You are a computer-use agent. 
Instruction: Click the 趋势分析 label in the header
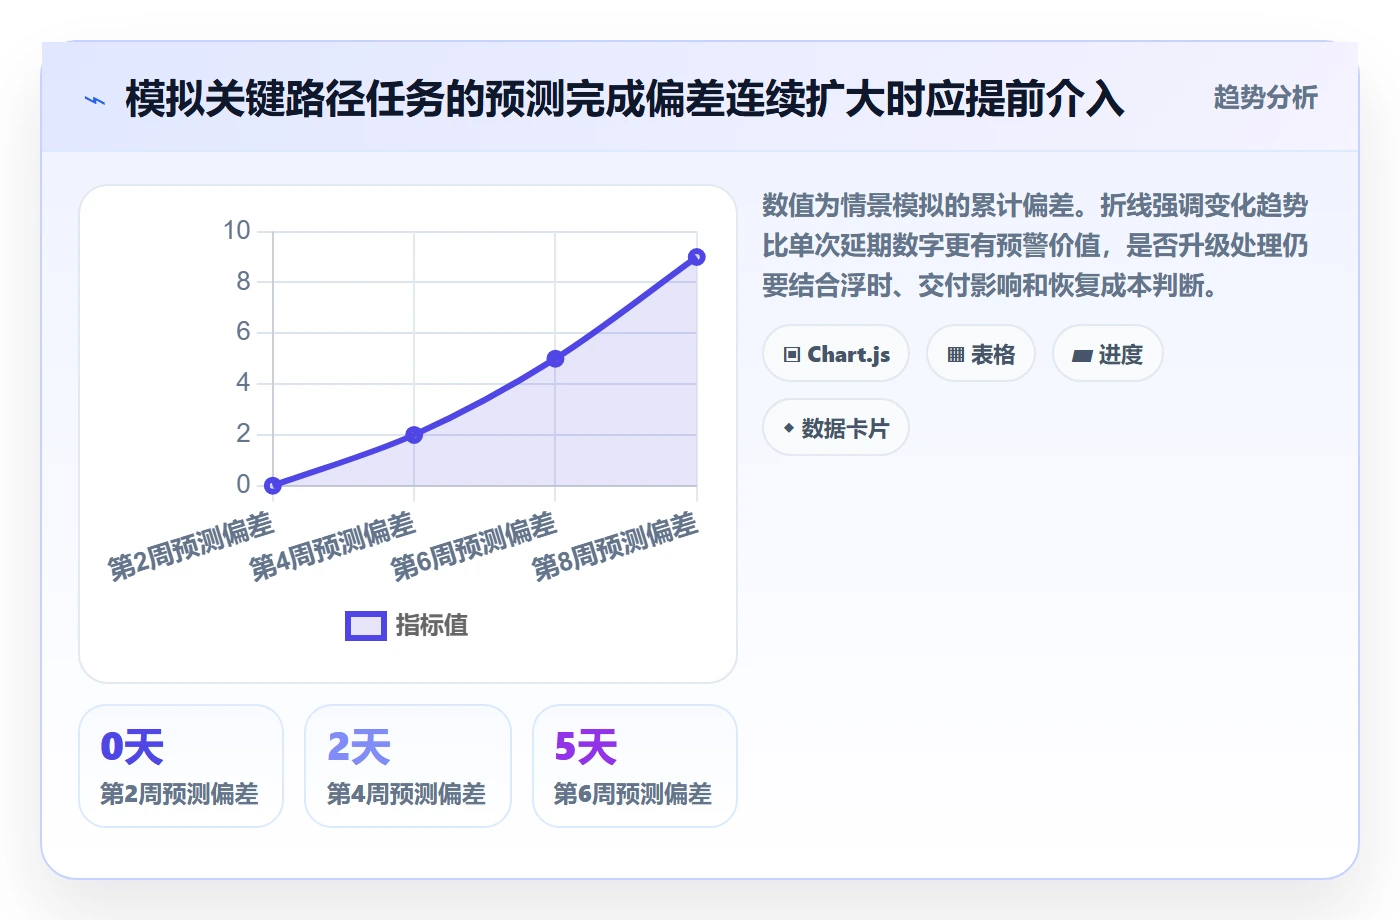[x=1265, y=97]
